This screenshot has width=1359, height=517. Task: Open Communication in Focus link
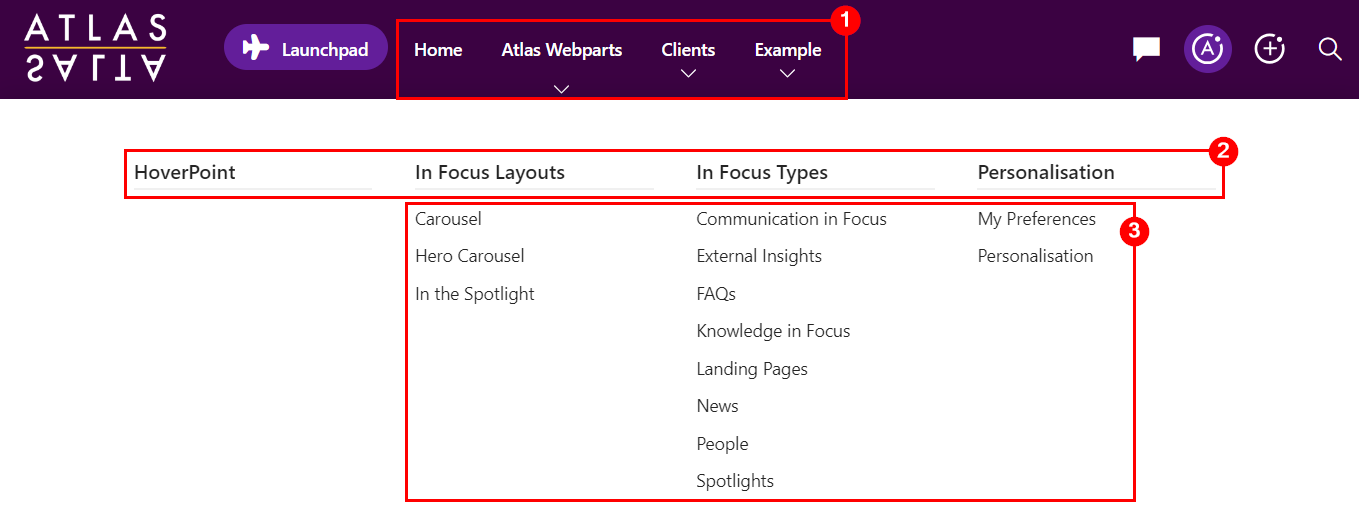[x=791, y=219]
